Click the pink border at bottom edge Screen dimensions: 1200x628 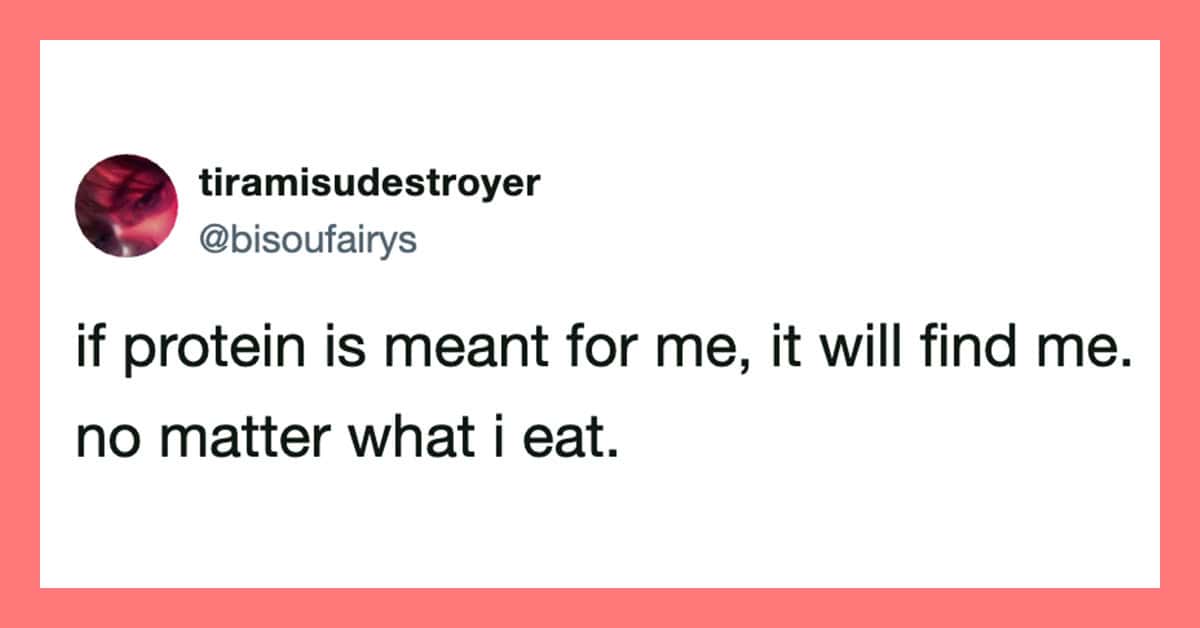pyautogui.click(x=600, y=608)
